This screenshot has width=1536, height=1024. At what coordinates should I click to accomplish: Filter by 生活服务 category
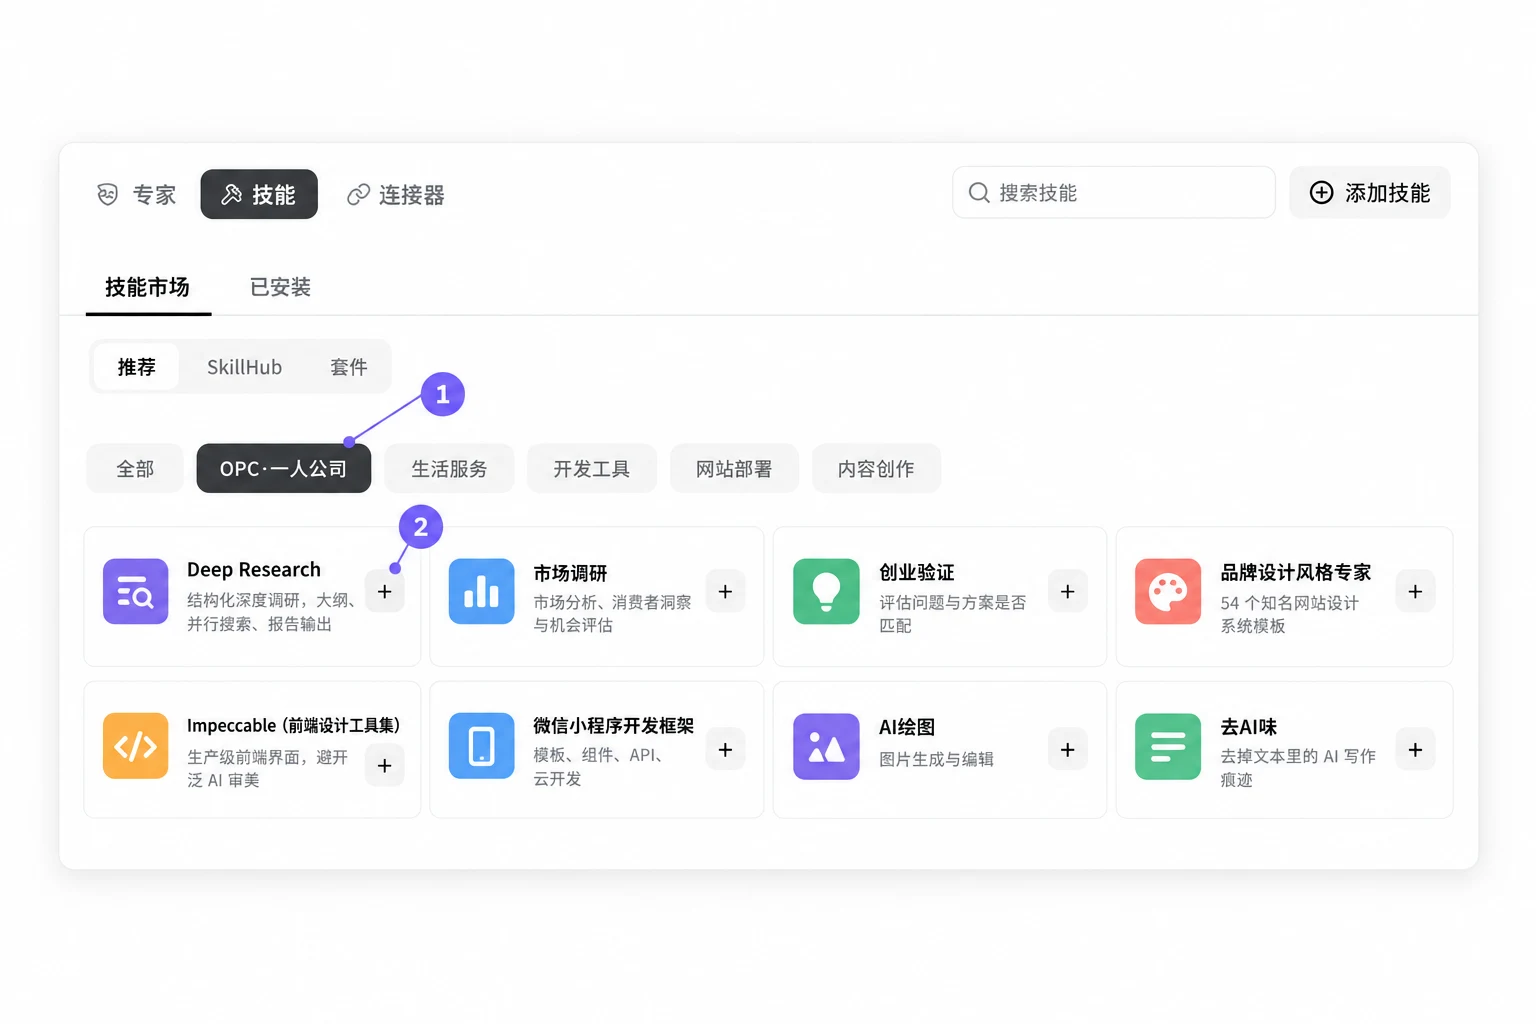[449, 468]
